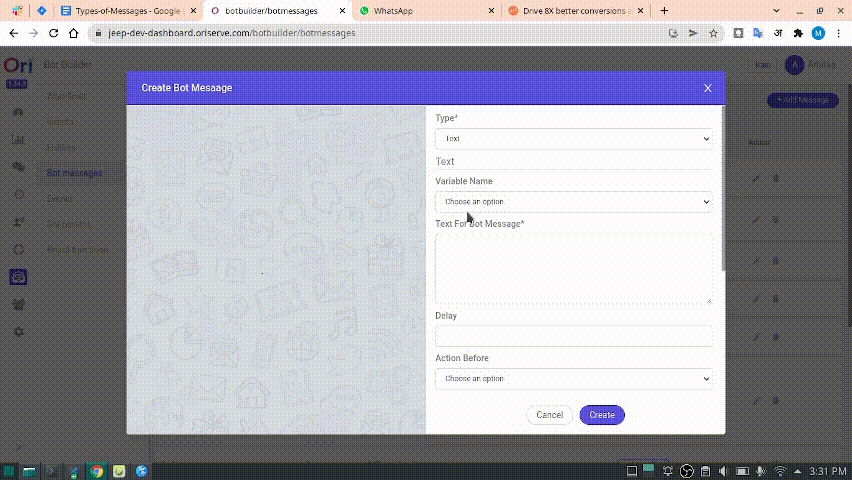
Task: Open the Hindi input extension icon
Action: coord(778,33)
